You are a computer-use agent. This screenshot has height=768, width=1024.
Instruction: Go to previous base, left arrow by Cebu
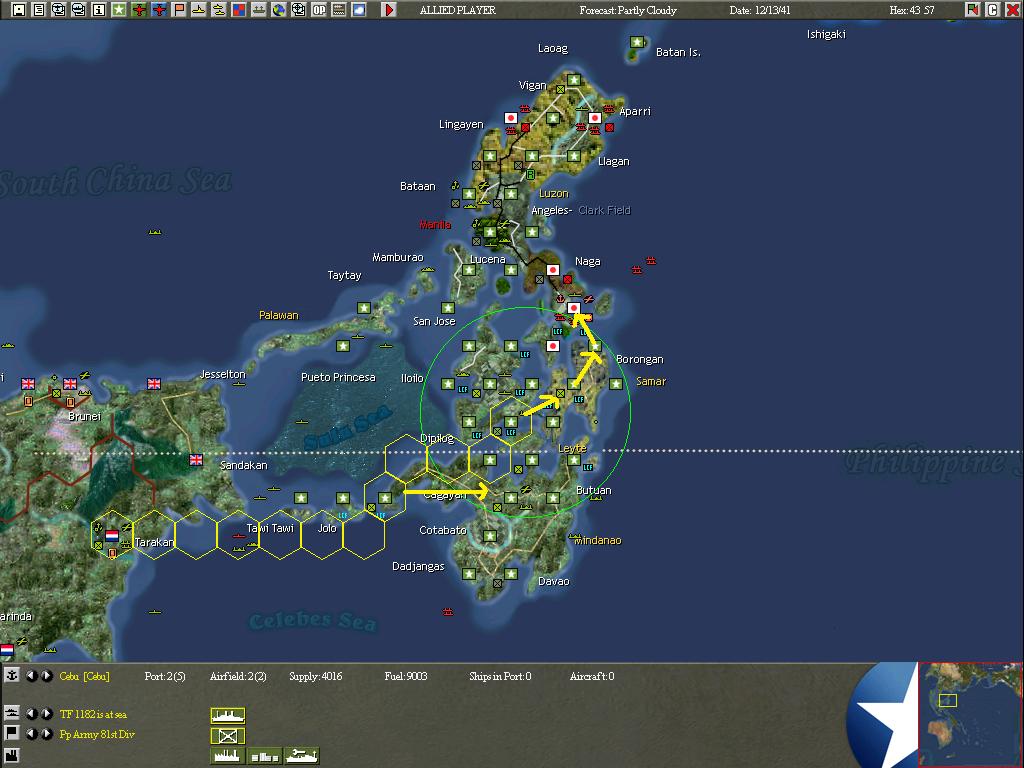(x=31, y=676)
